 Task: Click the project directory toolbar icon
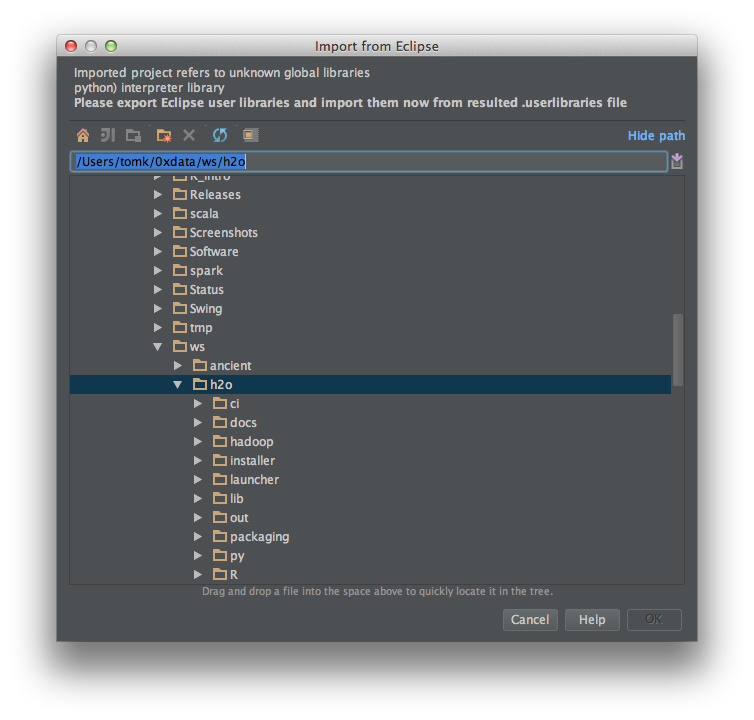click(x=108, y=135)
